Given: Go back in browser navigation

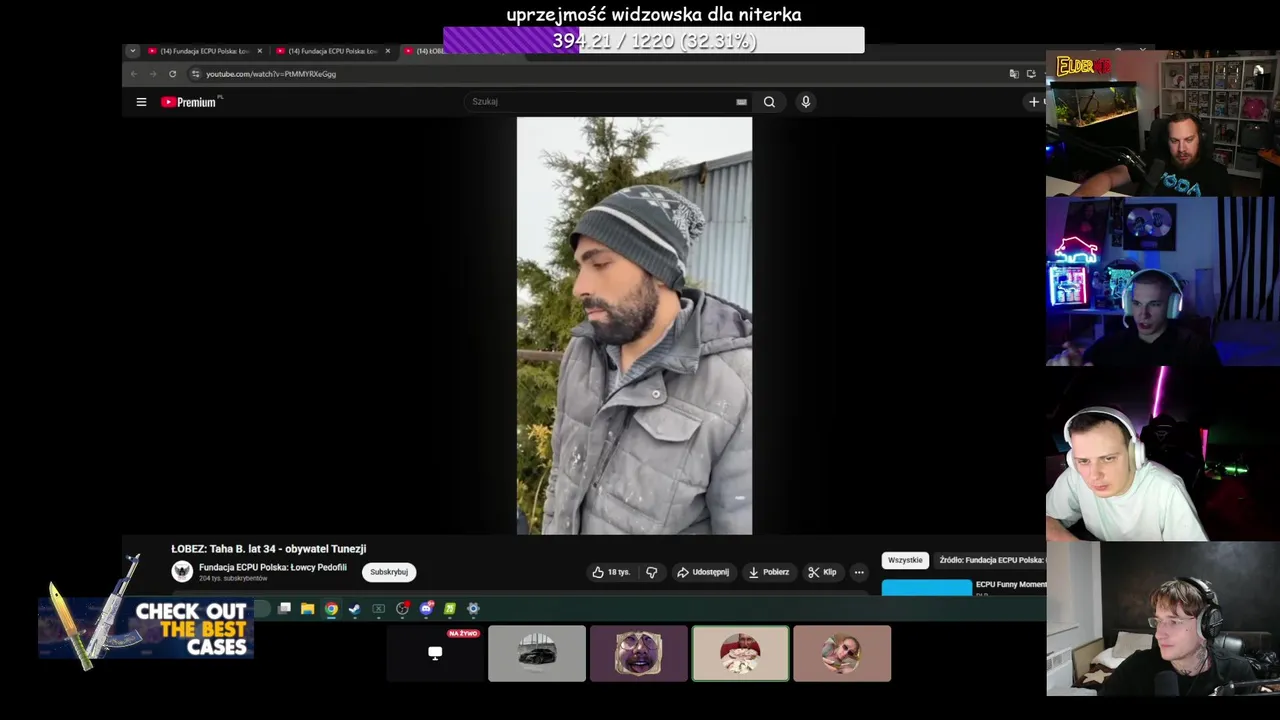Looking at the screenshot, I should click(134, 74).
